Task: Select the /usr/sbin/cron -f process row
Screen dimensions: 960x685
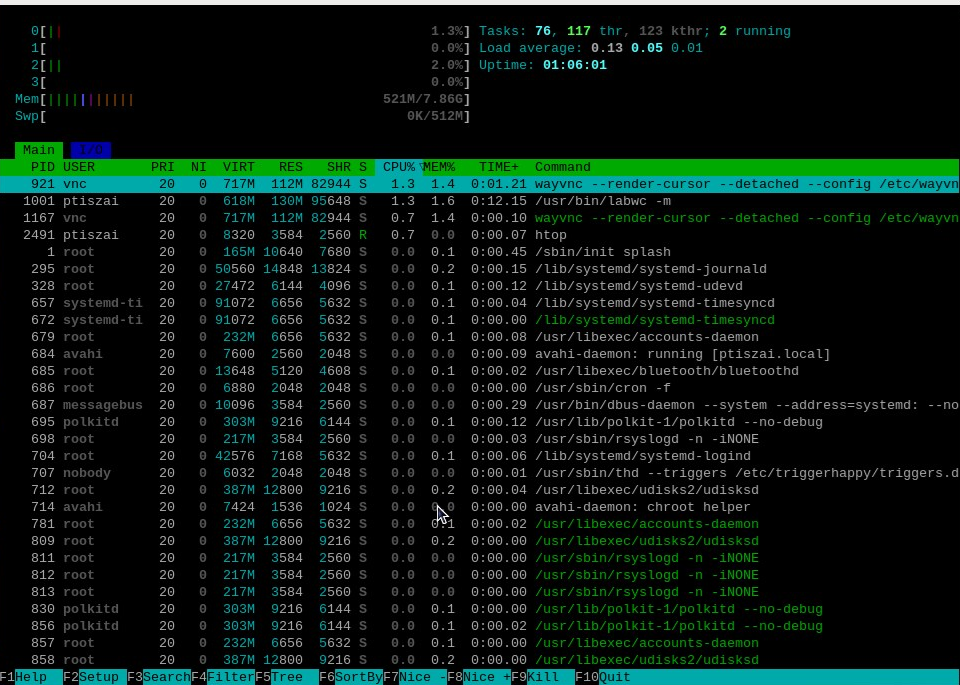Action: click(480, 388)
